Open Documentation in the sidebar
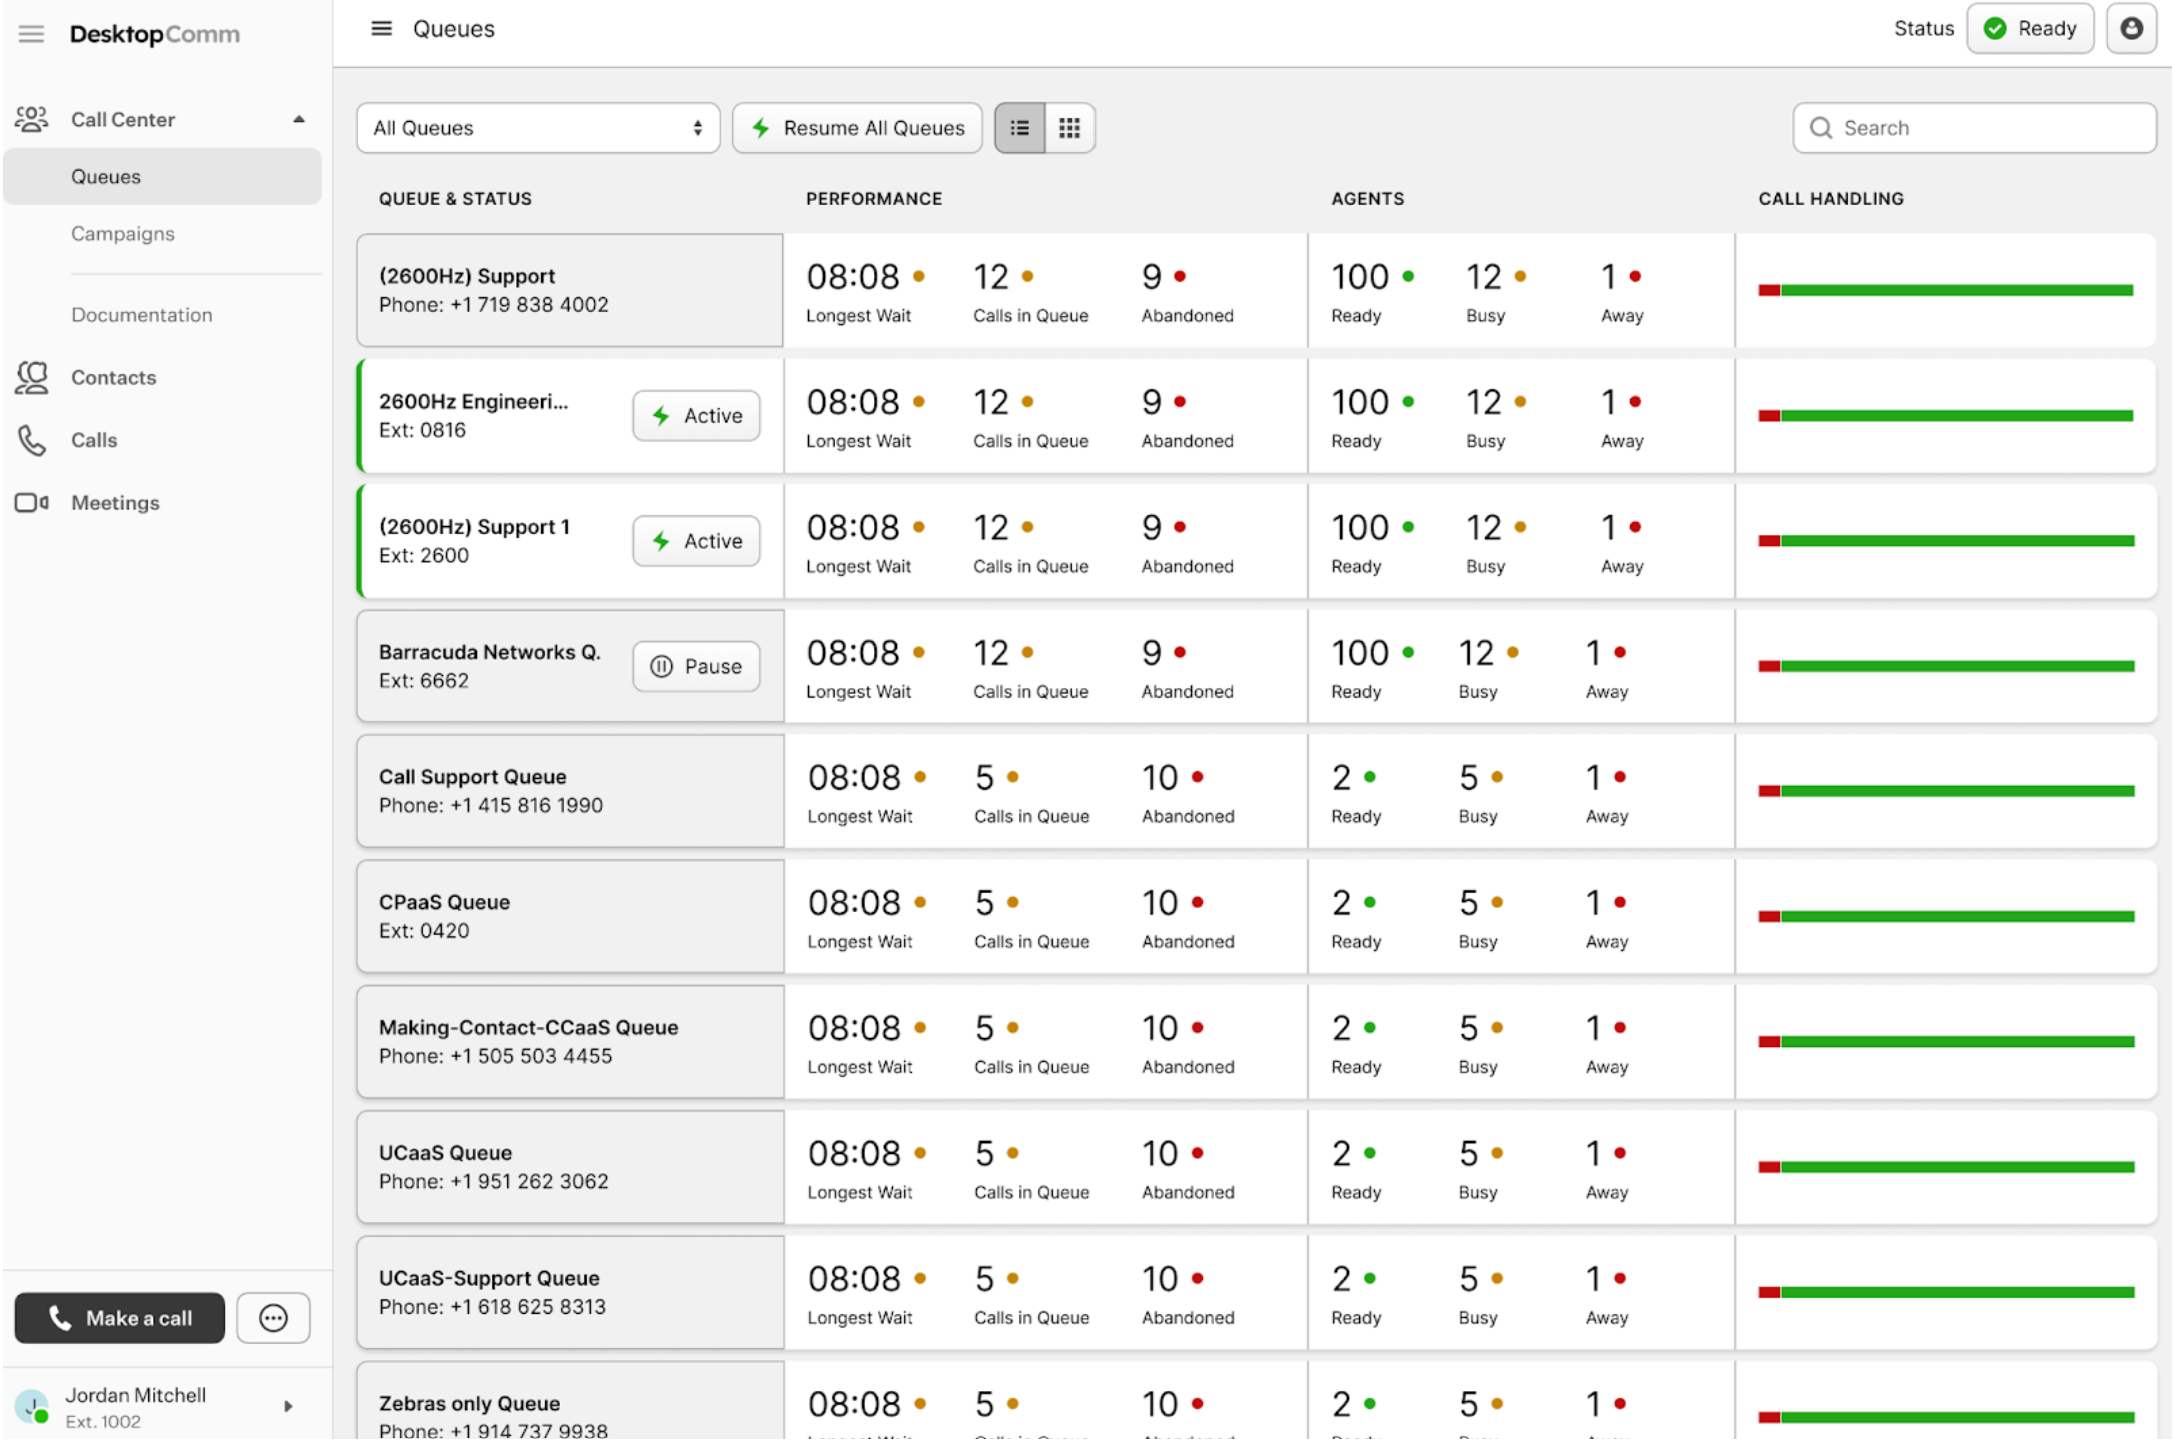This screenshot has height=1442, width=2180. [x=141, y=315]
